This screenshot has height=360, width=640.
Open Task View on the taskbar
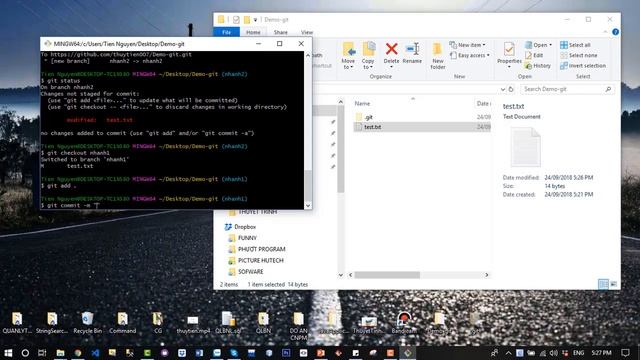pyautogui.click(x=42, y=353)
